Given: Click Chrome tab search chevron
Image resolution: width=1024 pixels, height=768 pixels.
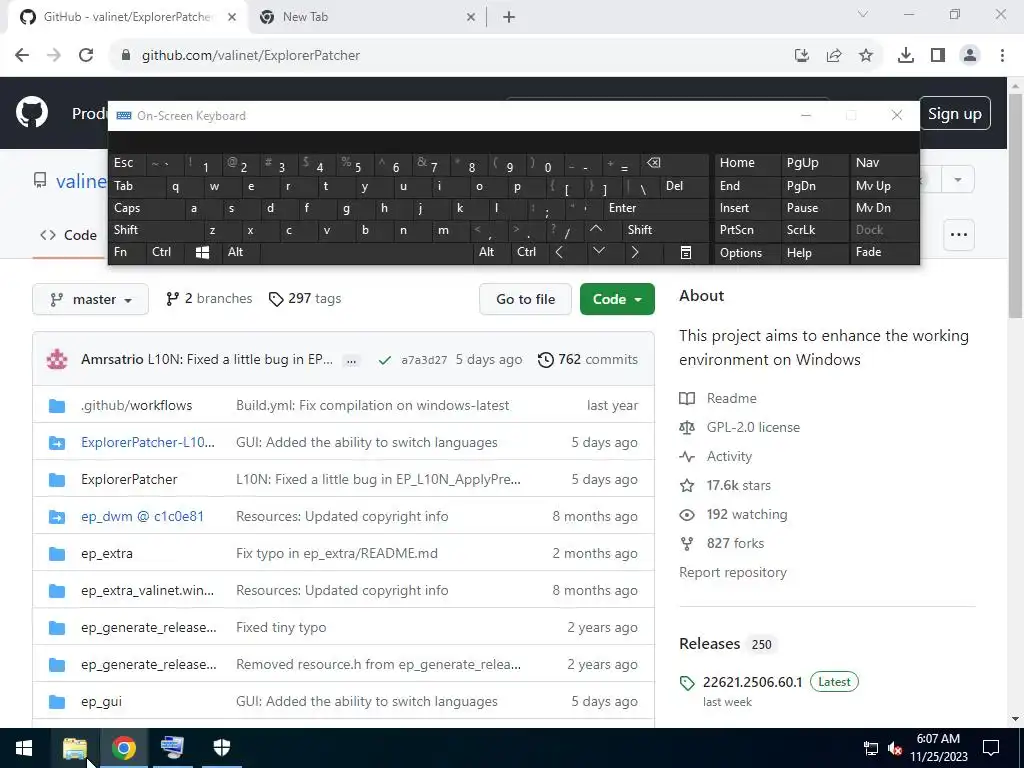Looking at the screenshot, I should point(862,14).
